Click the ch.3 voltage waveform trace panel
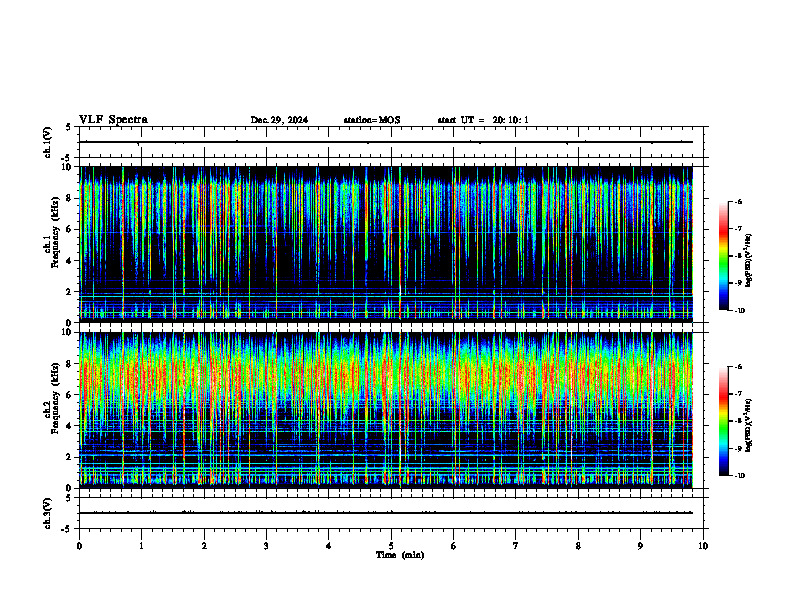Viewport: 792px width, 612px height. tap(391, 513)
